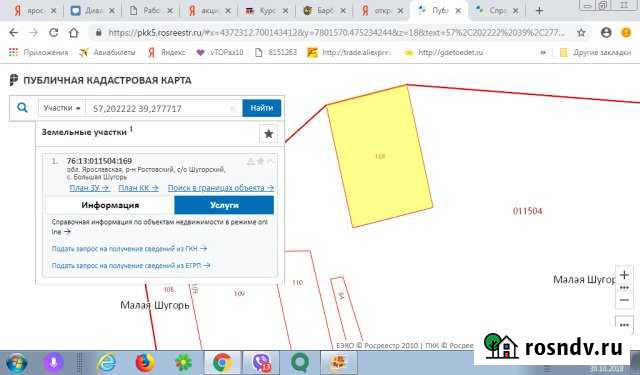
Task: Open the План КК link
Action: click(x=138, y=188)
